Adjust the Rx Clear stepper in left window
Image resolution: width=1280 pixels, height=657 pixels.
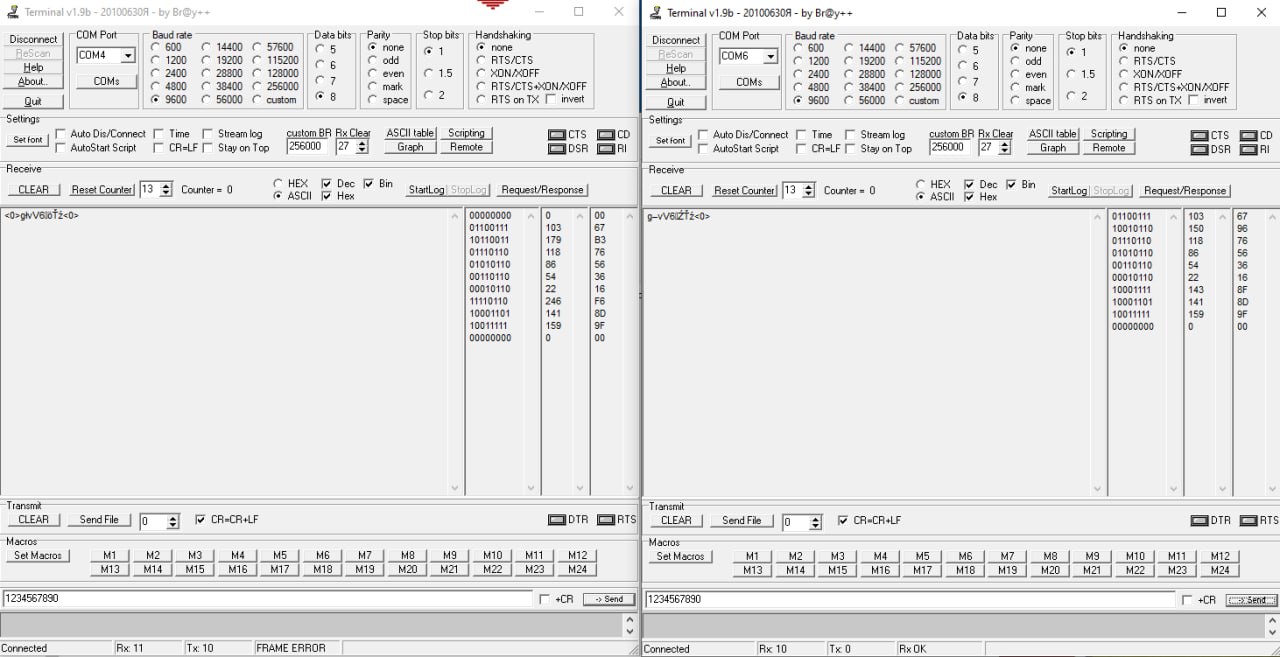coord(362,146)
